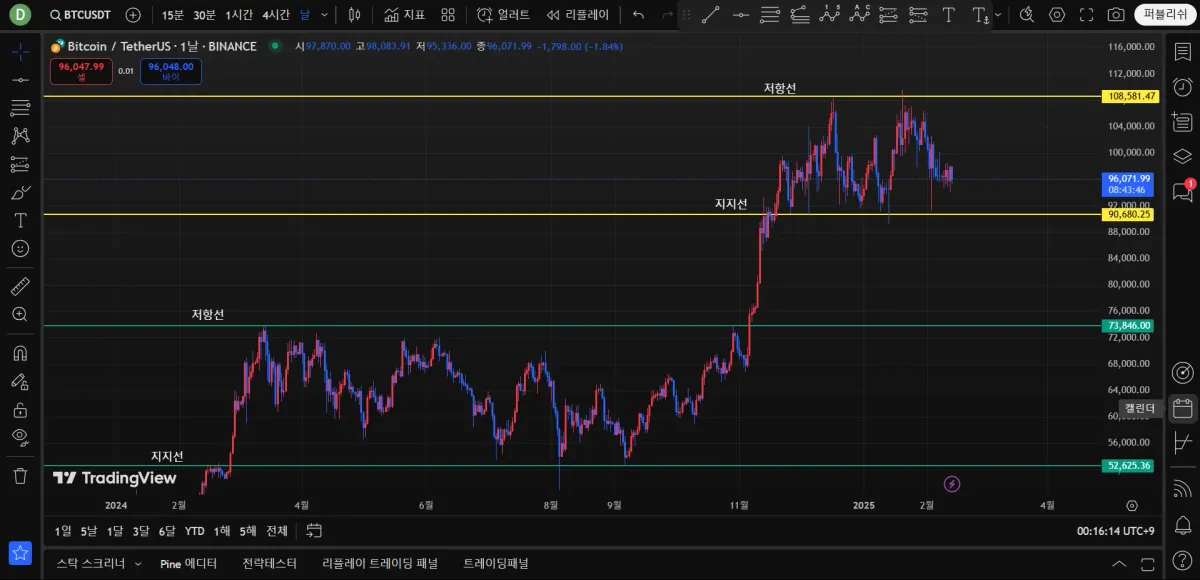The height and width of the screenshot is (580, 1200).
Task: Open the 지표 indicators dialog
Action: click(x=405, y=15)
